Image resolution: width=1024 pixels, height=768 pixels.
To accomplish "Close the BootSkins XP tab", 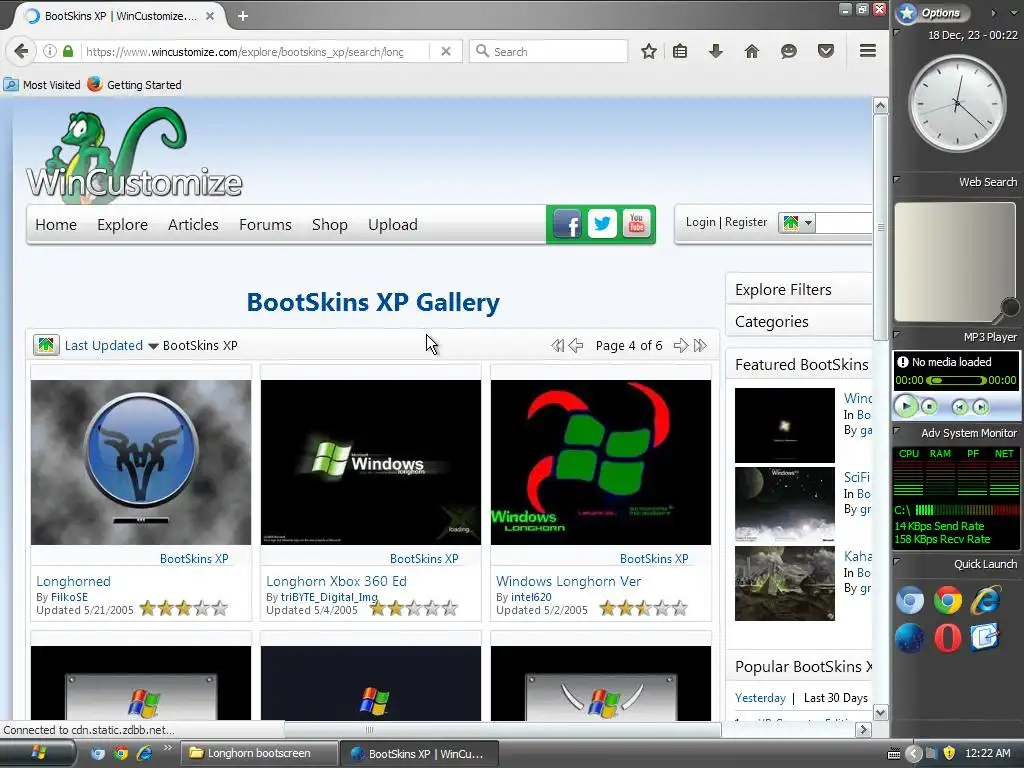I will click(x=210, y=16).
